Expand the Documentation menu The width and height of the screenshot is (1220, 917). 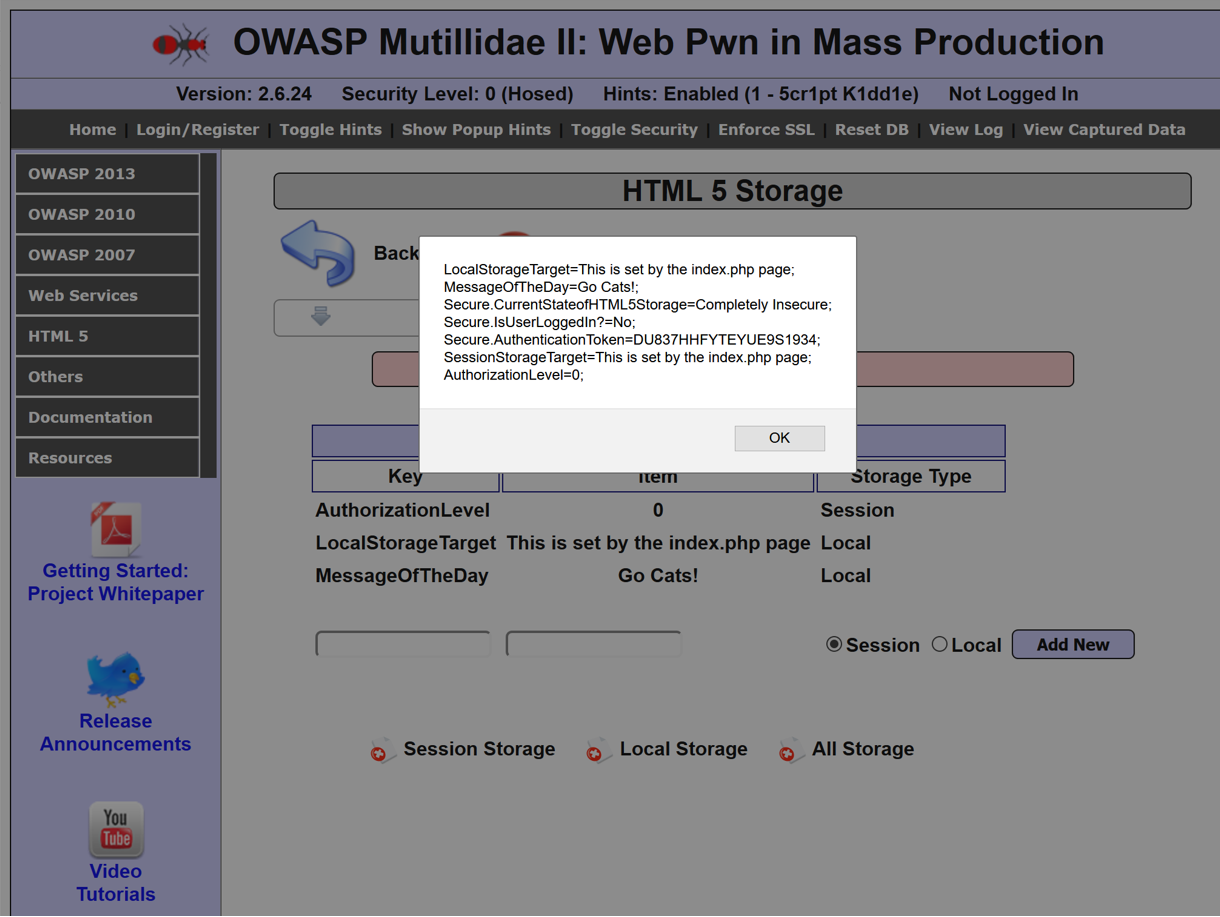107,417
